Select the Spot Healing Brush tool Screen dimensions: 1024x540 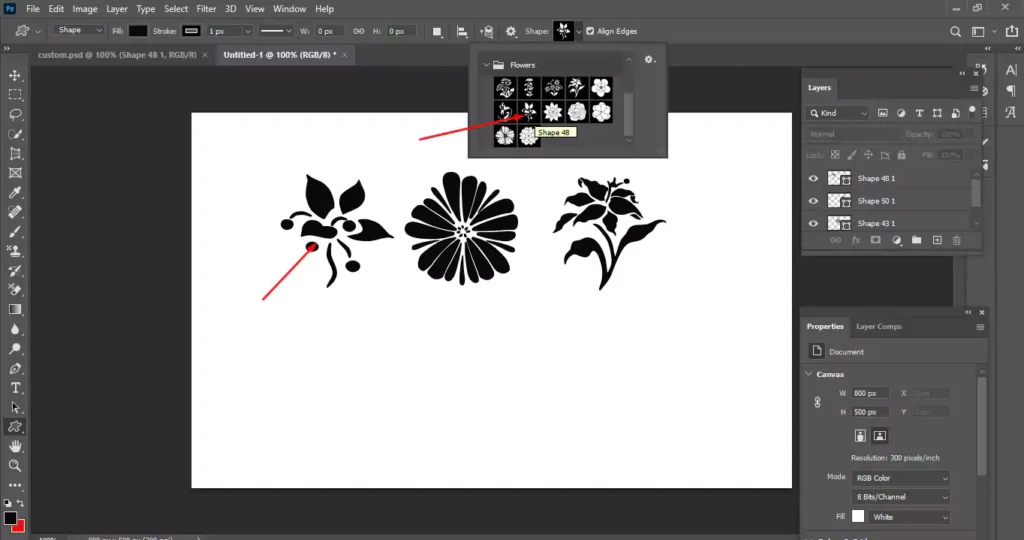(15, 212)
